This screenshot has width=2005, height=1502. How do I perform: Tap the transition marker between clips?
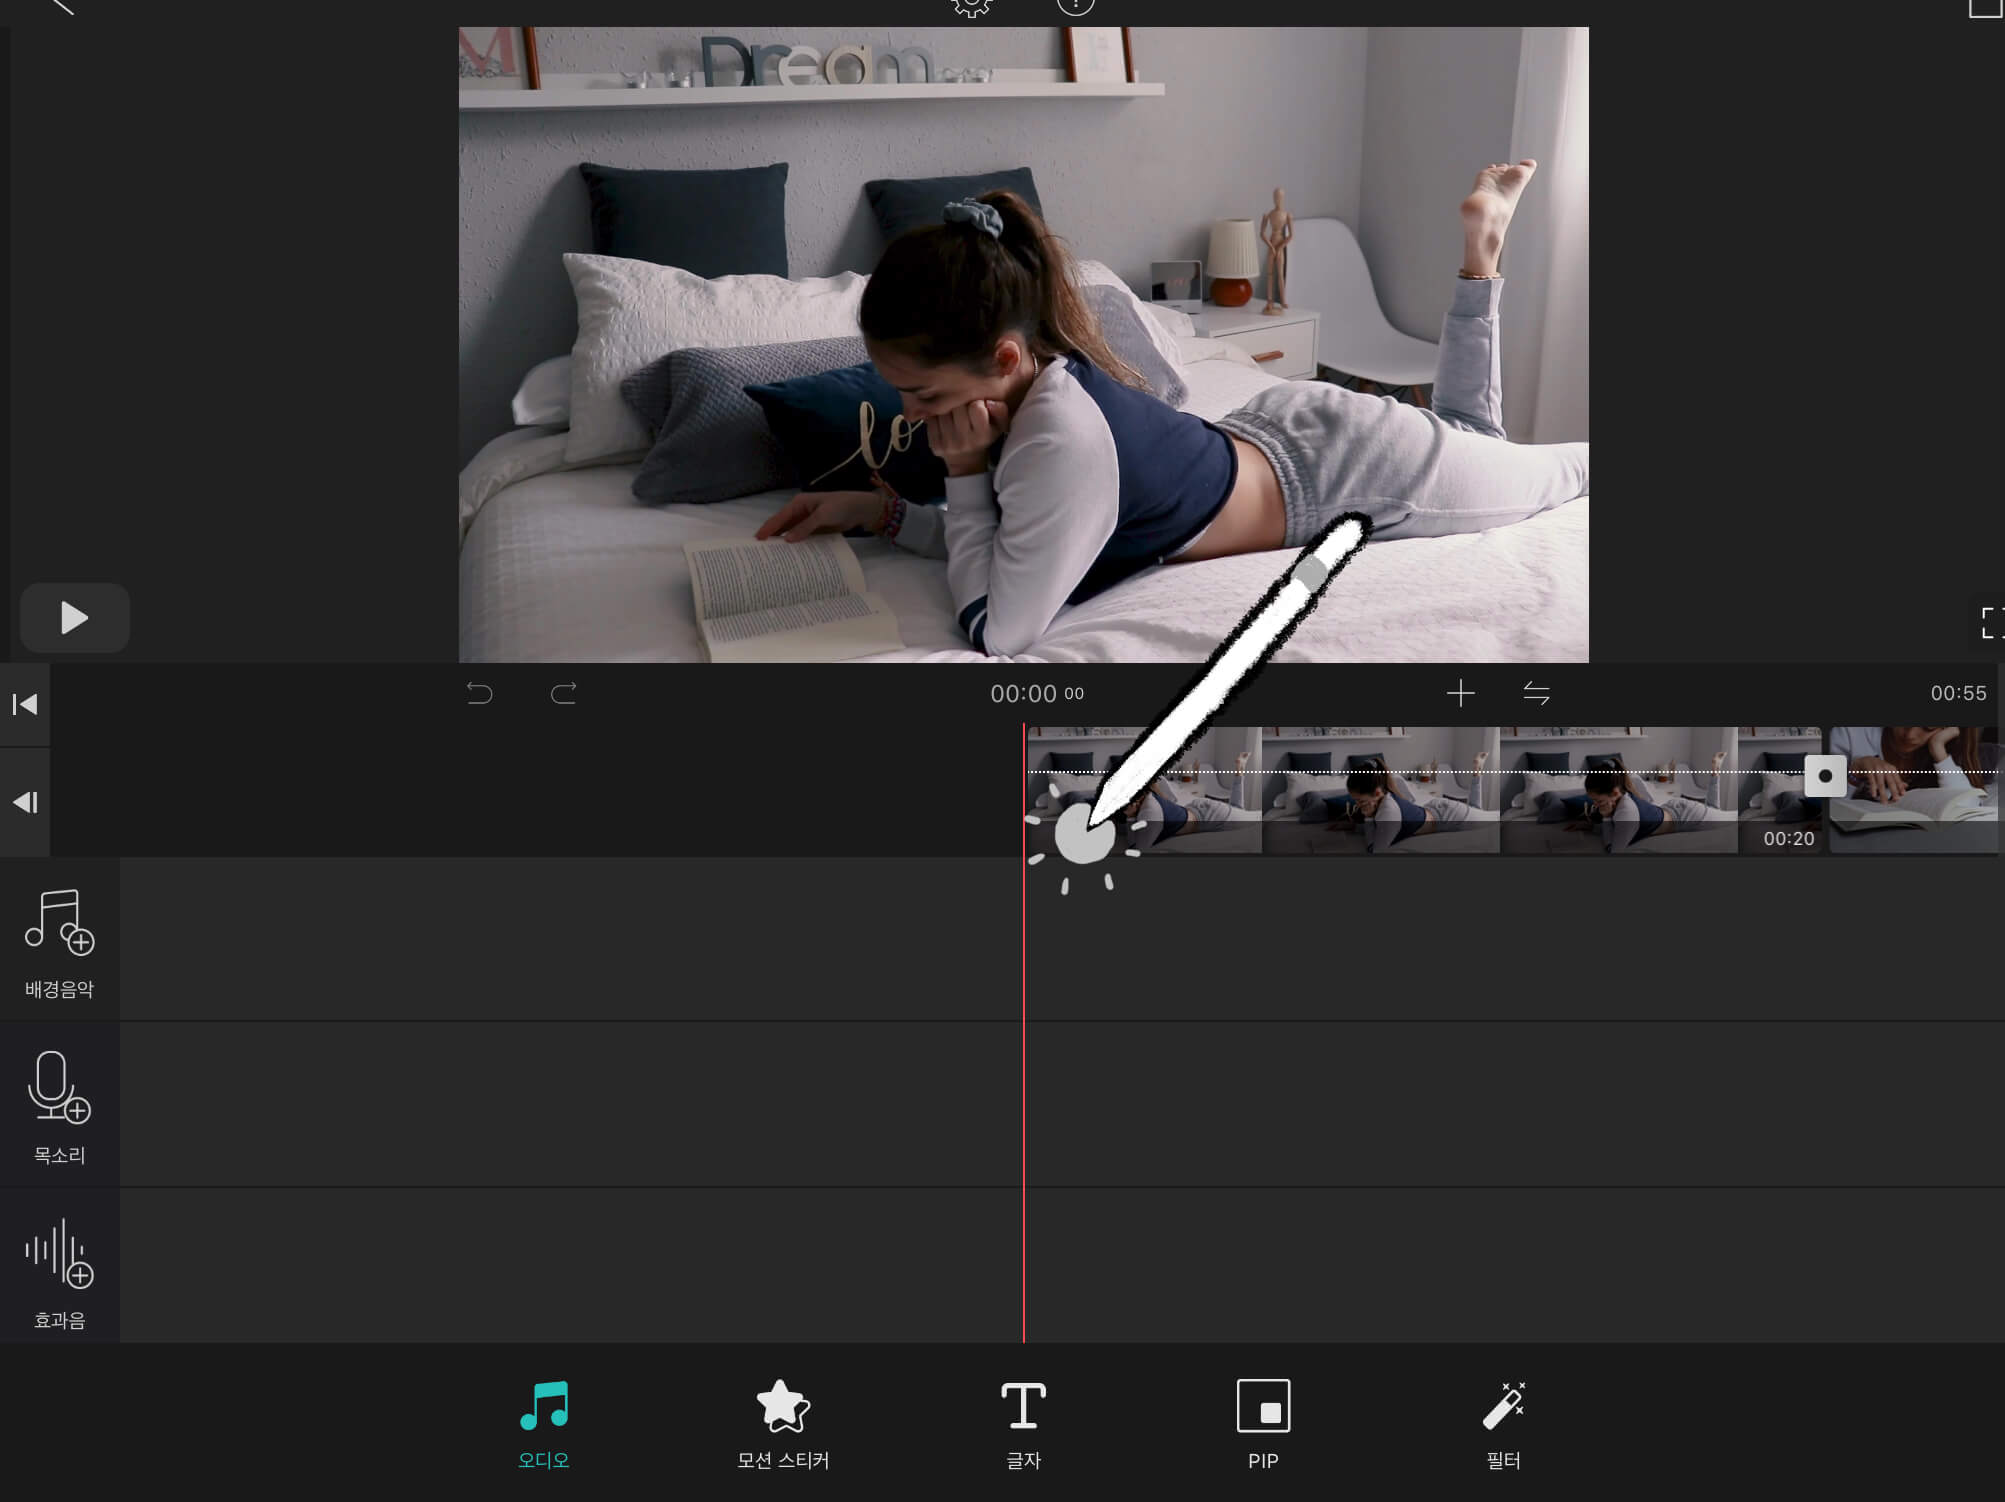tap(1825, 776)
